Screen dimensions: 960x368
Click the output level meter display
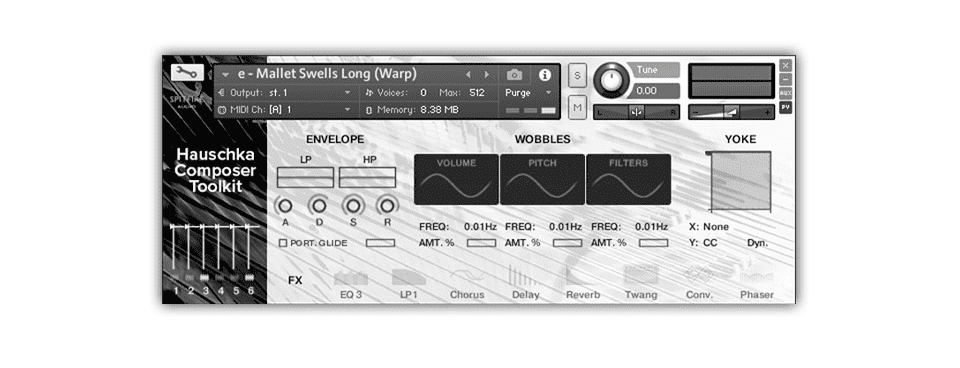732,81
